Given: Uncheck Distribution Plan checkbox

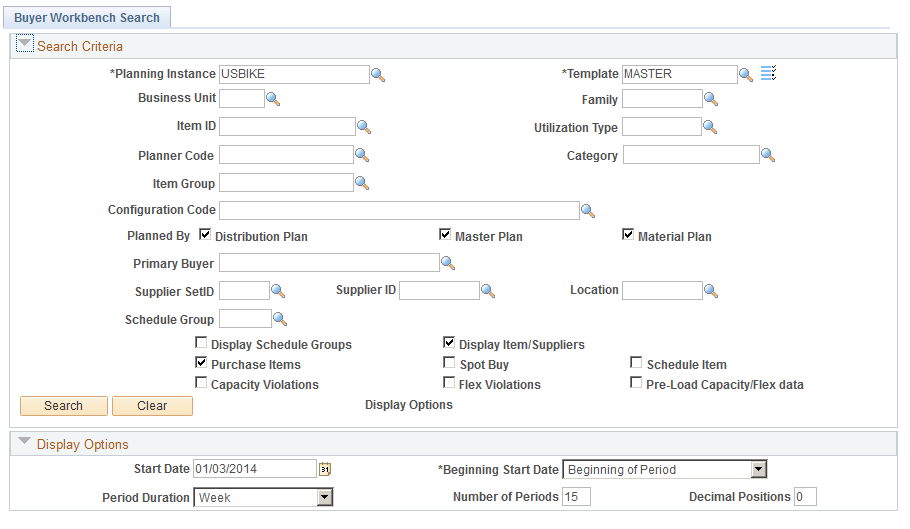Looking at the screenshot, I should (205, 234).
